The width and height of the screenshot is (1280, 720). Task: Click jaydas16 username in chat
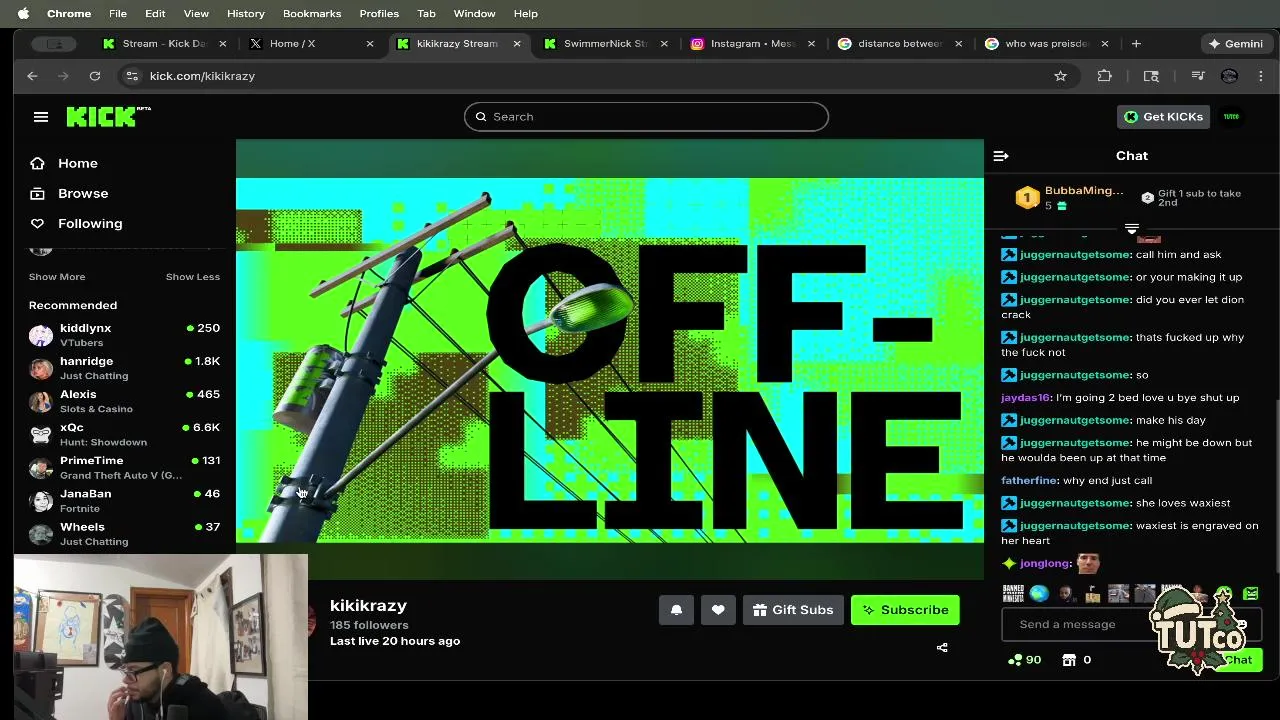[1025, 398]
